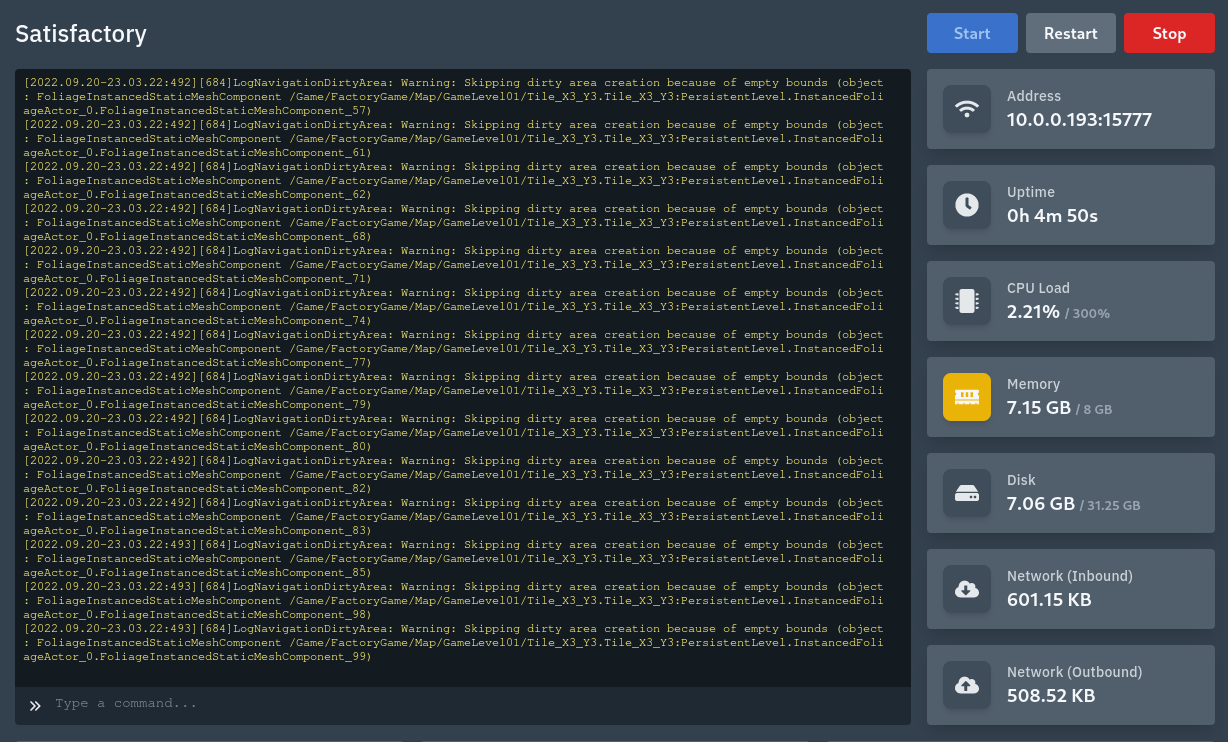Restart the Satisfactory server

click(x=1070, y=33)
